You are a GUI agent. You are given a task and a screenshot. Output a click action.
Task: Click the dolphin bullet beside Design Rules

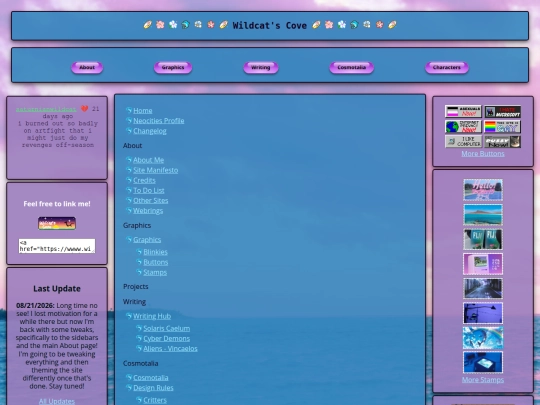(x=129, y=387)
